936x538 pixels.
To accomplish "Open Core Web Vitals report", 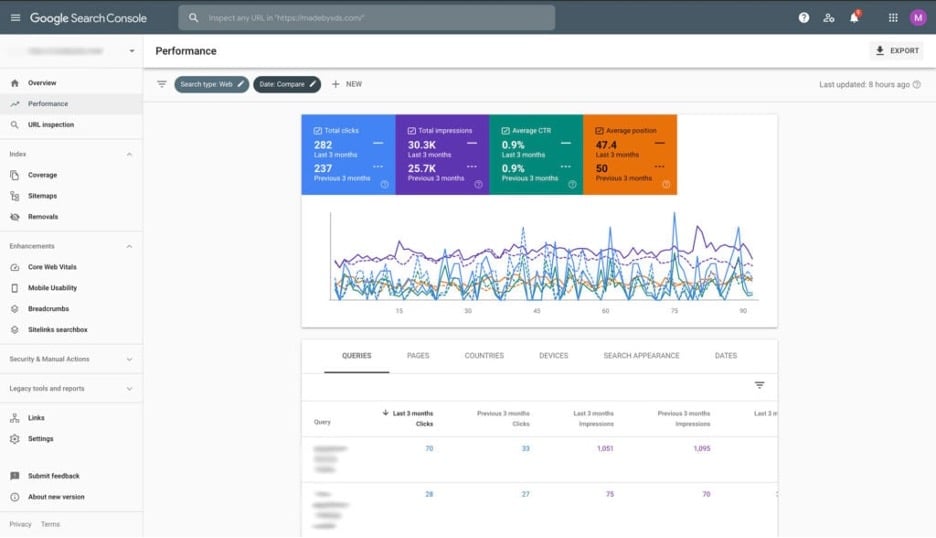I will click(71, 268).
